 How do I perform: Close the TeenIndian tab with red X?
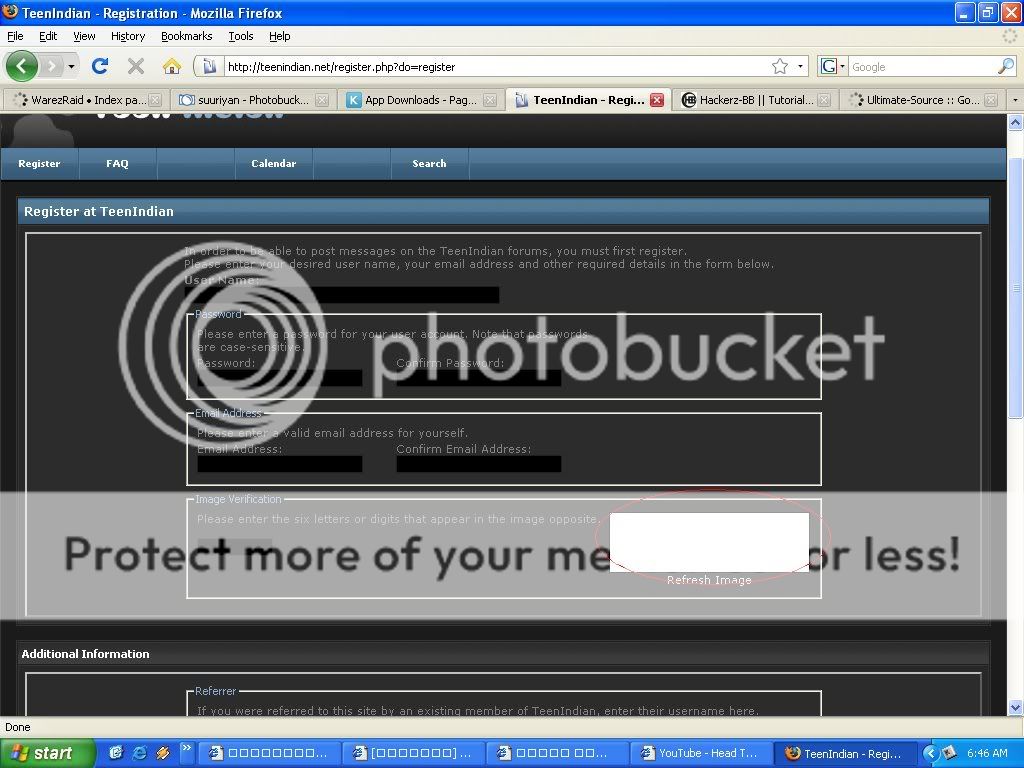pyautogui.click(x=657, y=100)
